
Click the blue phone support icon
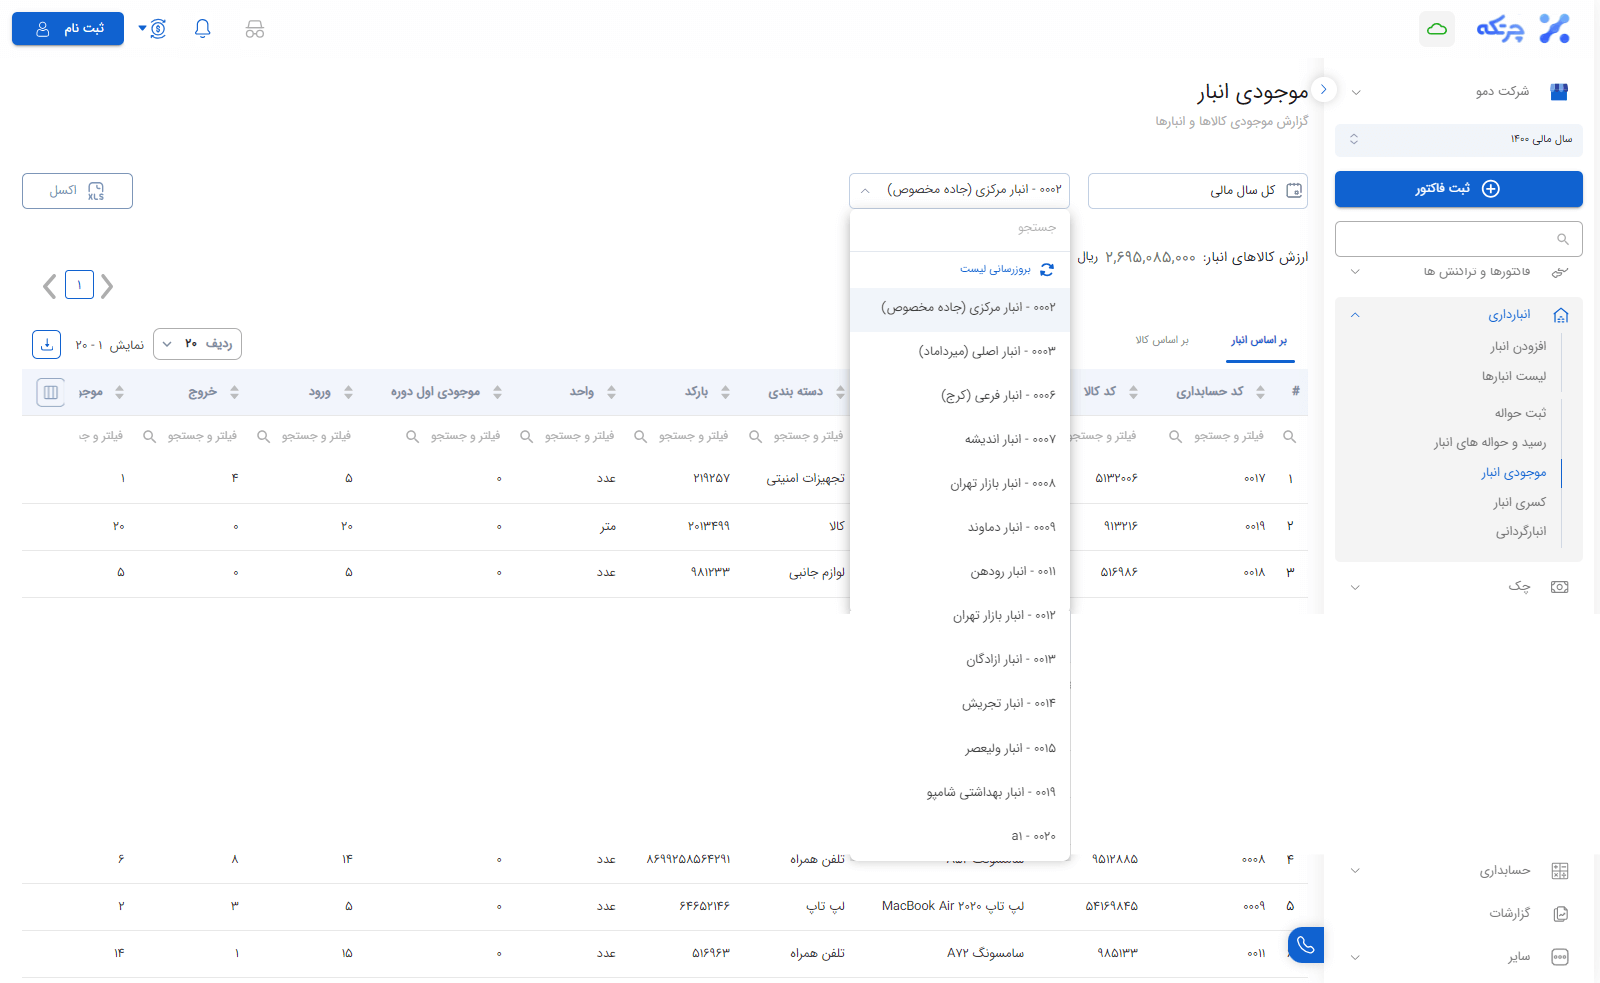coord(1306,945)
